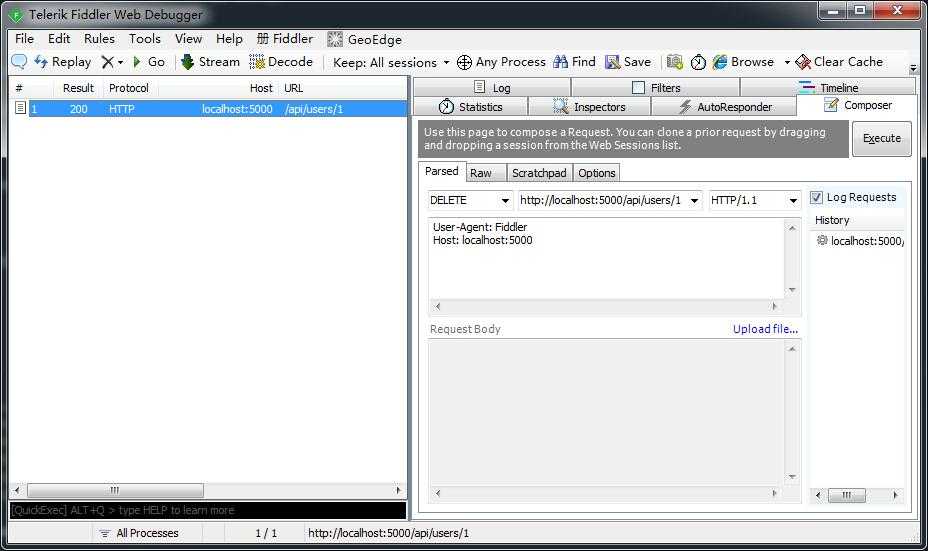Click the comment speech bubble icon
The height and width of the screenshot is (551, 928).
click(x=19, y=62)
